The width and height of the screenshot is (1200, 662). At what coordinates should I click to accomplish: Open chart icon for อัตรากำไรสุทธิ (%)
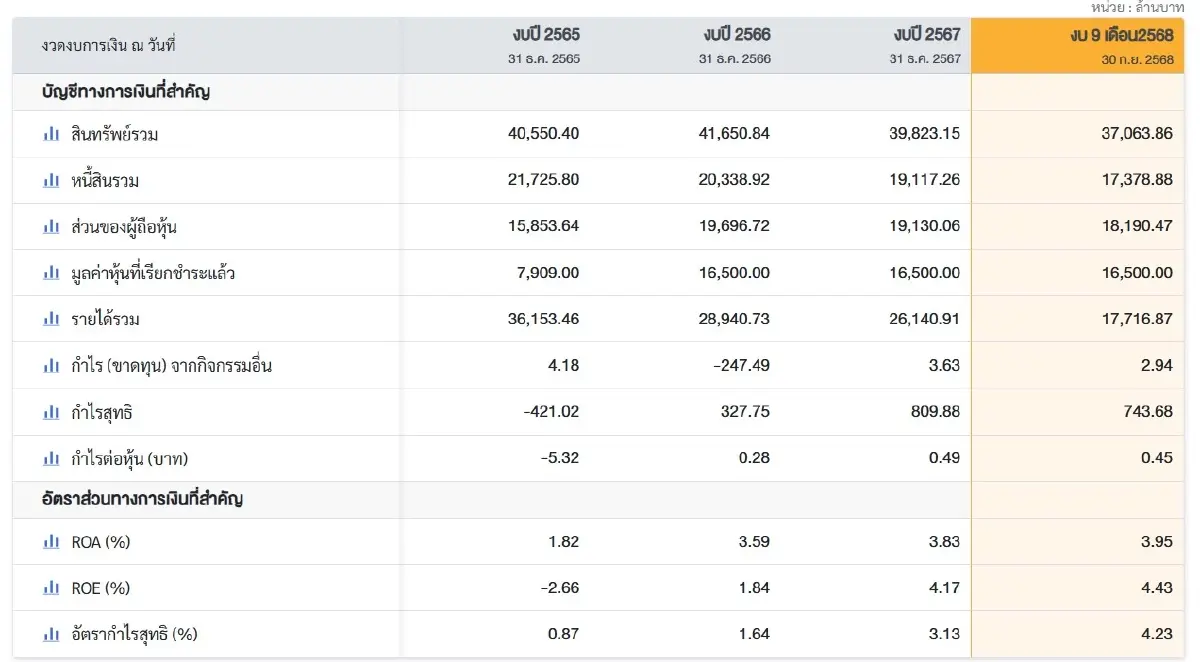[x=51, y=634]
